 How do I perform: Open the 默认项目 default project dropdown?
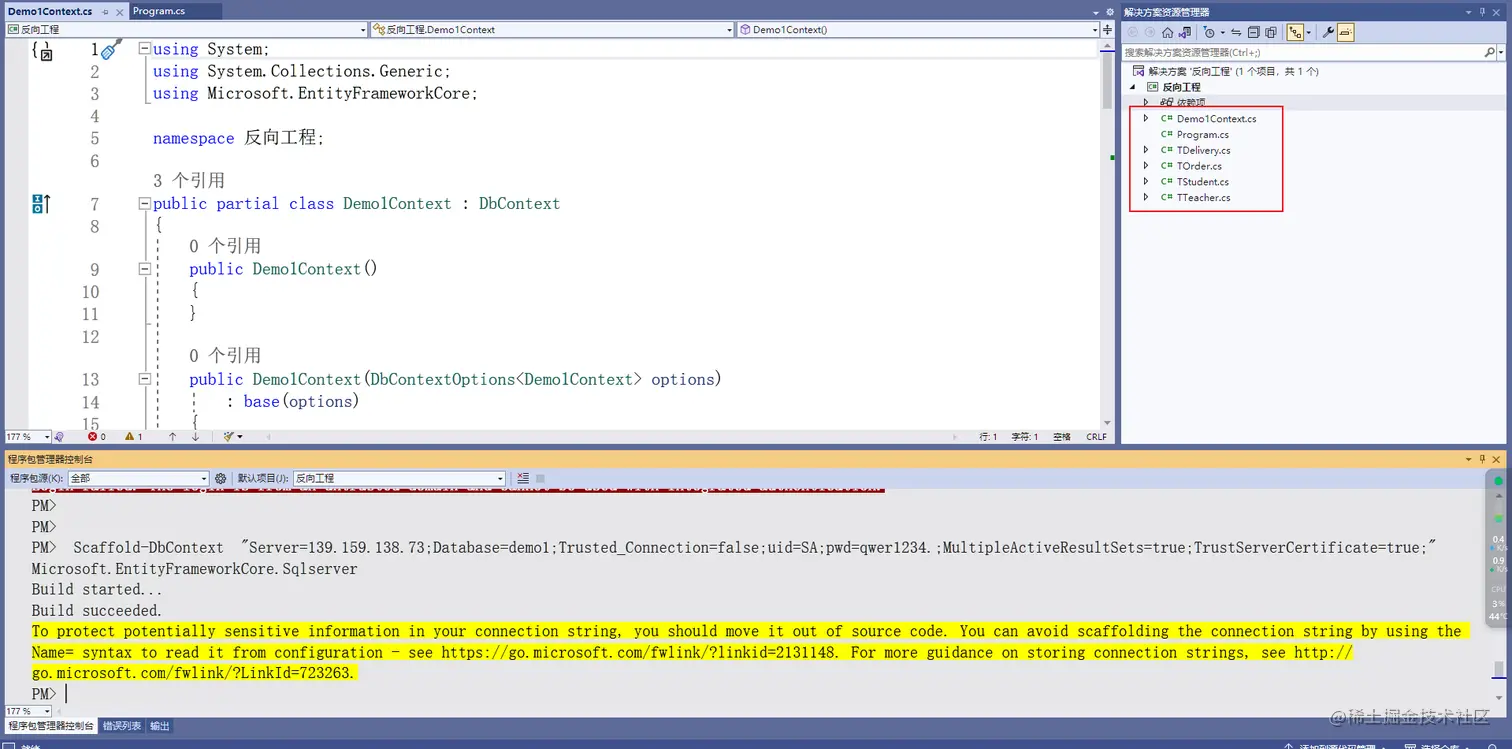[x=398, y=479]
